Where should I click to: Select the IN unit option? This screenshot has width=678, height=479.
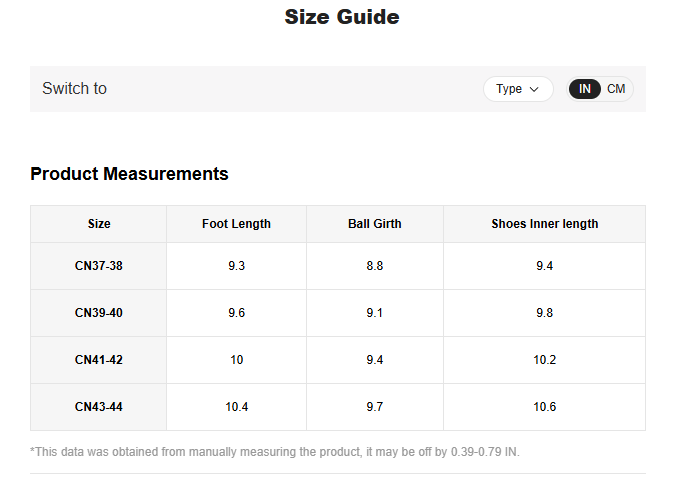click(x=585, y=89)
